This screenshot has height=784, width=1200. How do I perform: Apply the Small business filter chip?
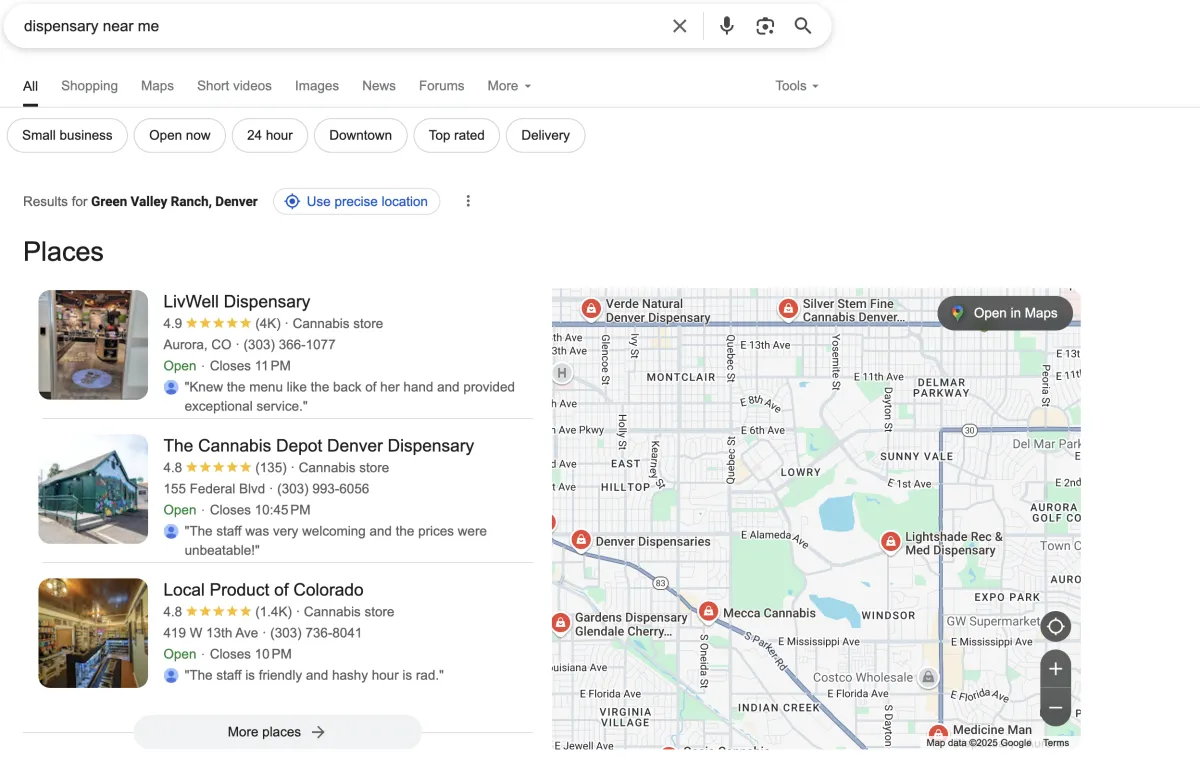(67, 135)
